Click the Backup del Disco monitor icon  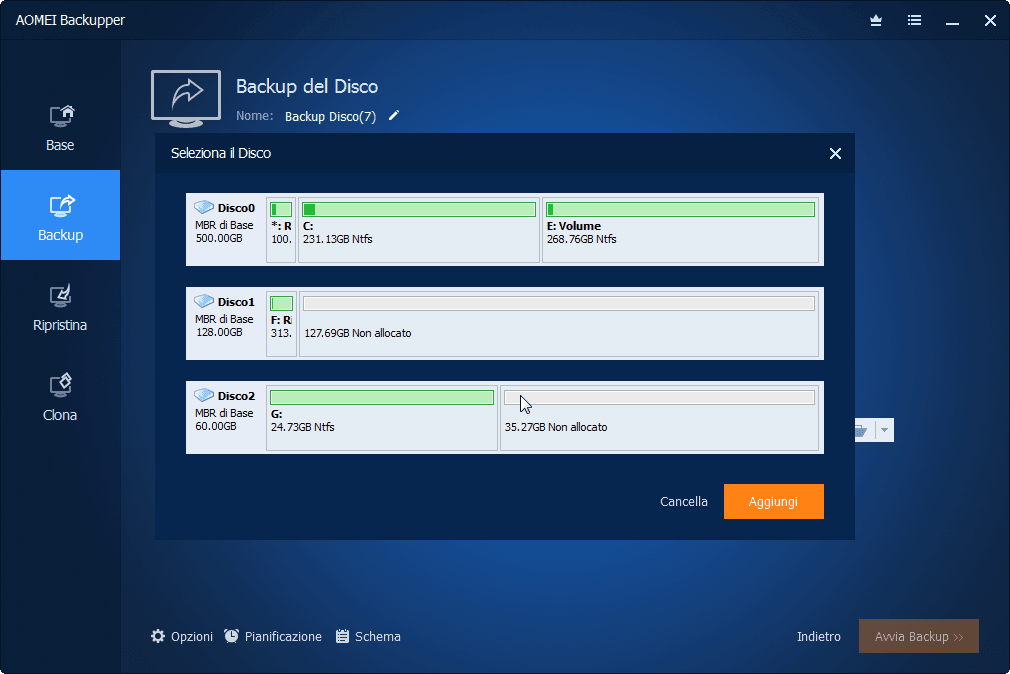point(186,99)
